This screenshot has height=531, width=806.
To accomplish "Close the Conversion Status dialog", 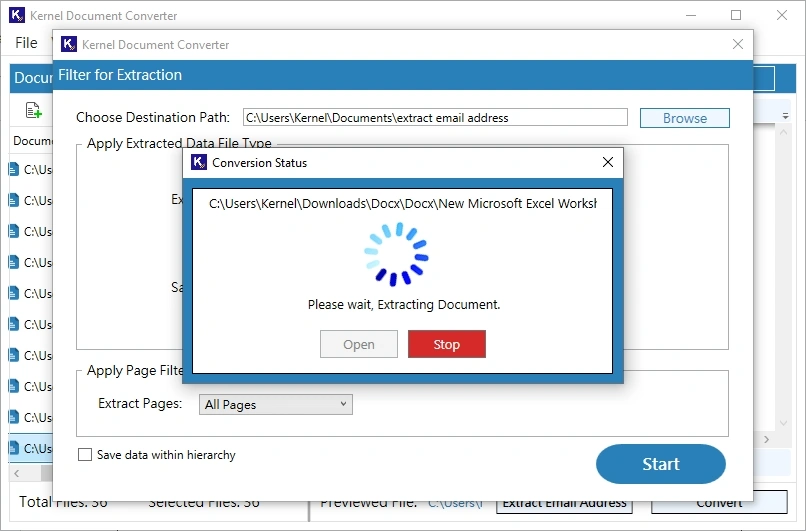I will (x=608, y=162).
